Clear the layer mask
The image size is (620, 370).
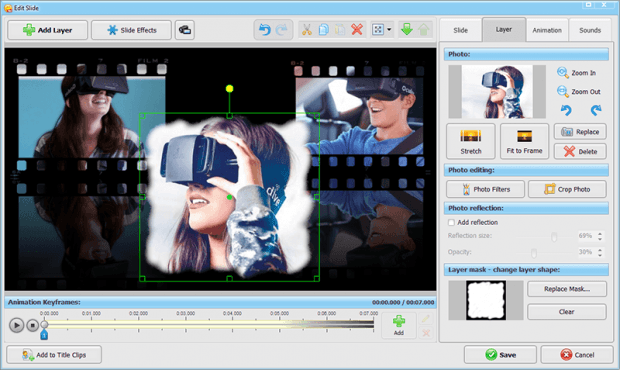[x=567, y=312]
